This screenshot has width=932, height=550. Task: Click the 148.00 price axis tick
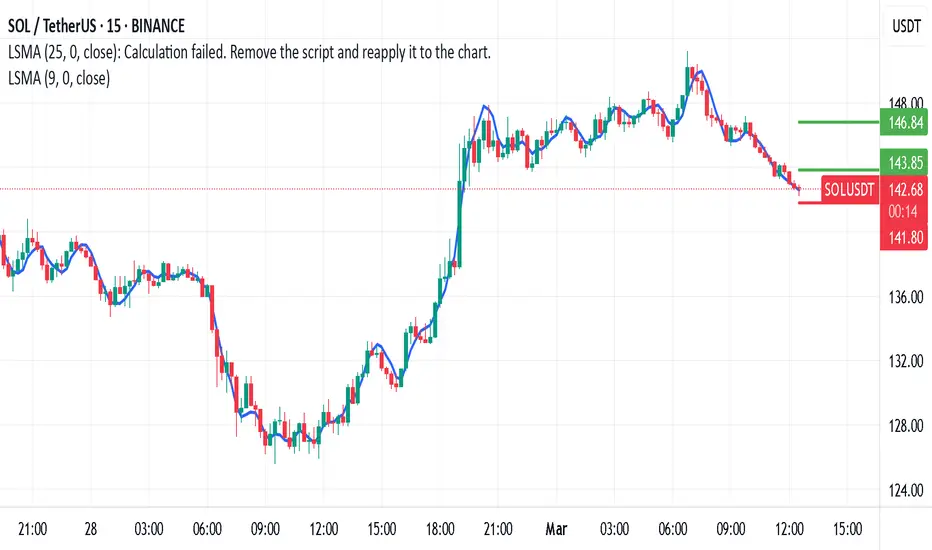coord(905,102)
